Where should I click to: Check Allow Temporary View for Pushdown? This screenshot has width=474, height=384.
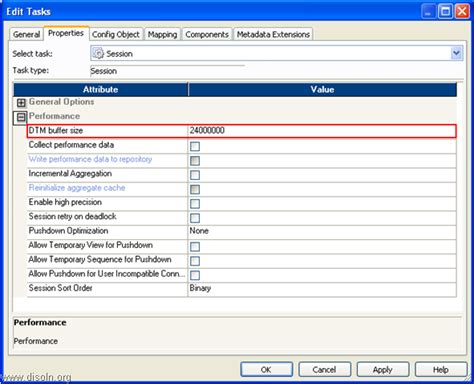point(195,247)
